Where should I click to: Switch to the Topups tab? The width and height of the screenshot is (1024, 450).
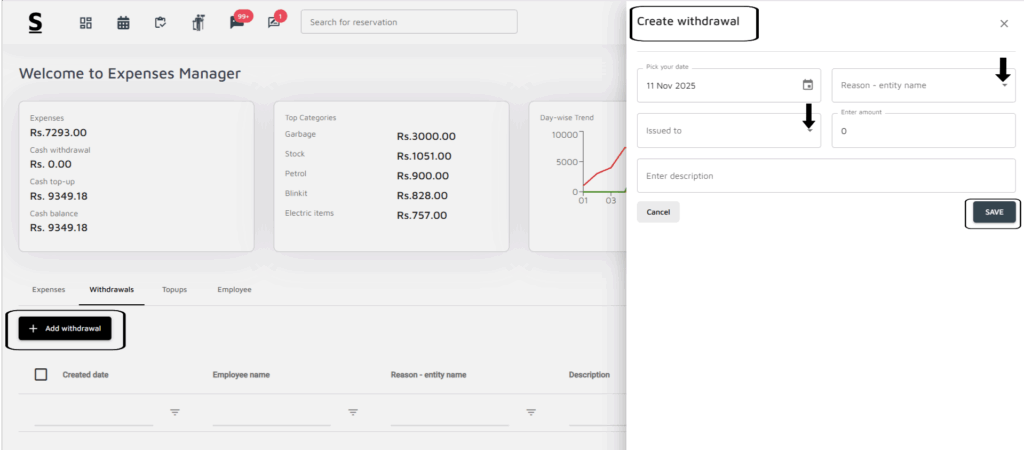(x=174, y=289)
